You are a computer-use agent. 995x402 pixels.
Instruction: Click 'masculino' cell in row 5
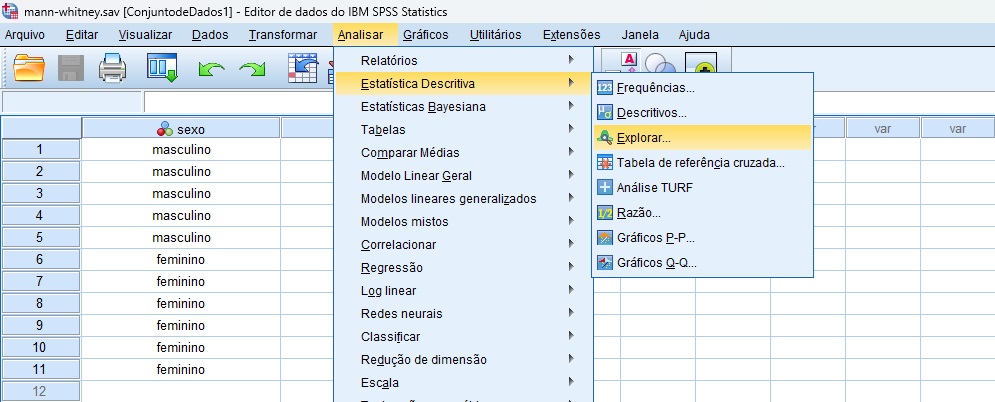point(181,238)
